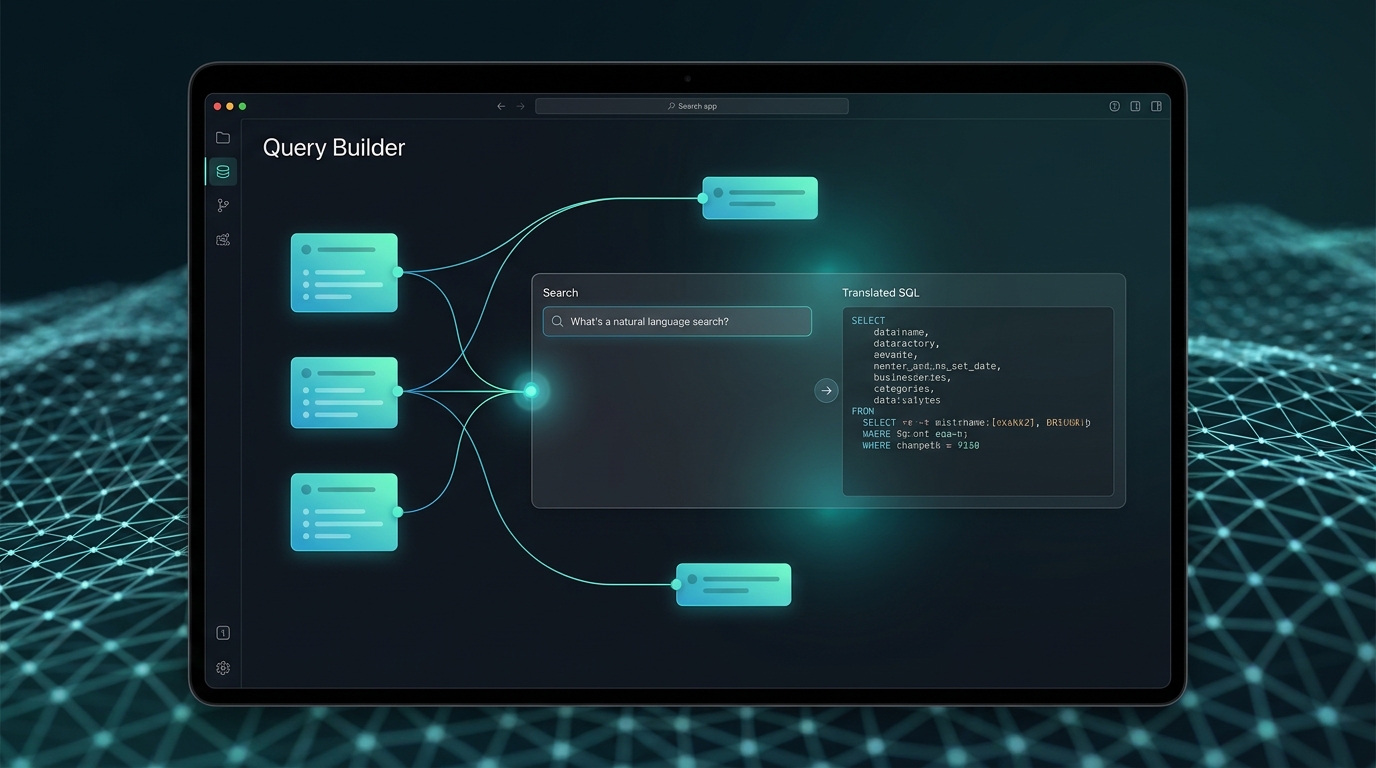Image resolution: width=1376 pixels, height=768 pixels.
Task: Select the top-left table node card
Action: (344, 273)
